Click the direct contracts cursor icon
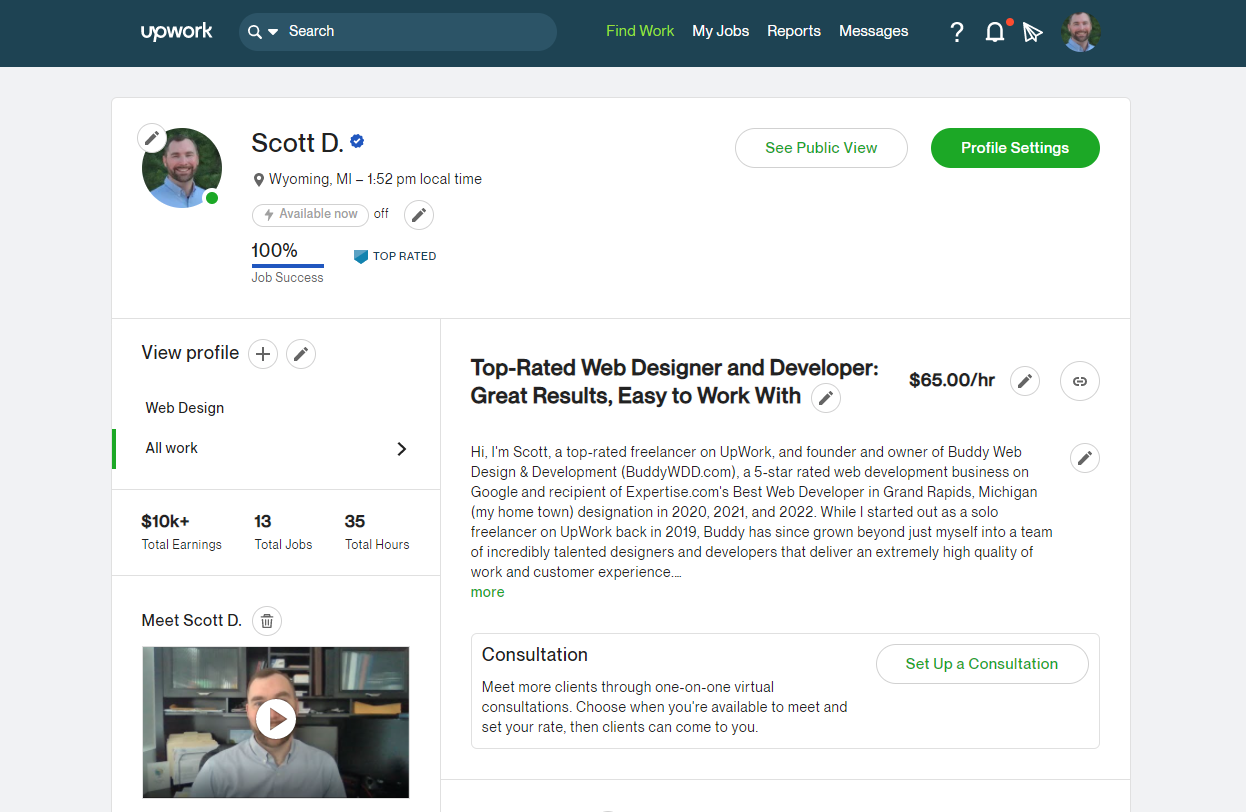 (1032, 33)
